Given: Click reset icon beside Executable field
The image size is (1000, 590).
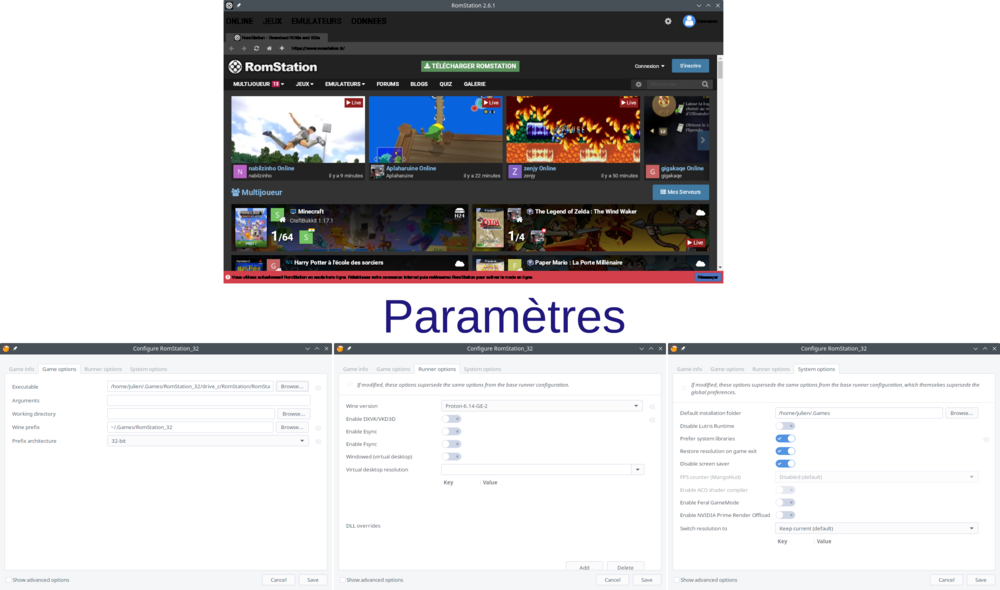Looking at the screenshot, I should click(318, 387).
